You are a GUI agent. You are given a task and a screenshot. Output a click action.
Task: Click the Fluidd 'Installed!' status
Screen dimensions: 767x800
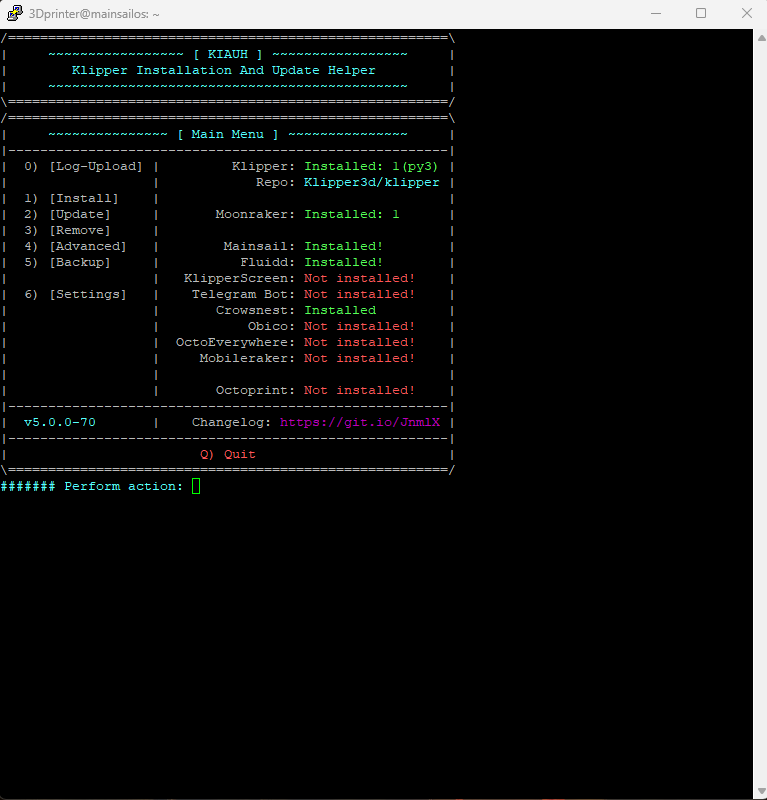[x=343, y=262]
